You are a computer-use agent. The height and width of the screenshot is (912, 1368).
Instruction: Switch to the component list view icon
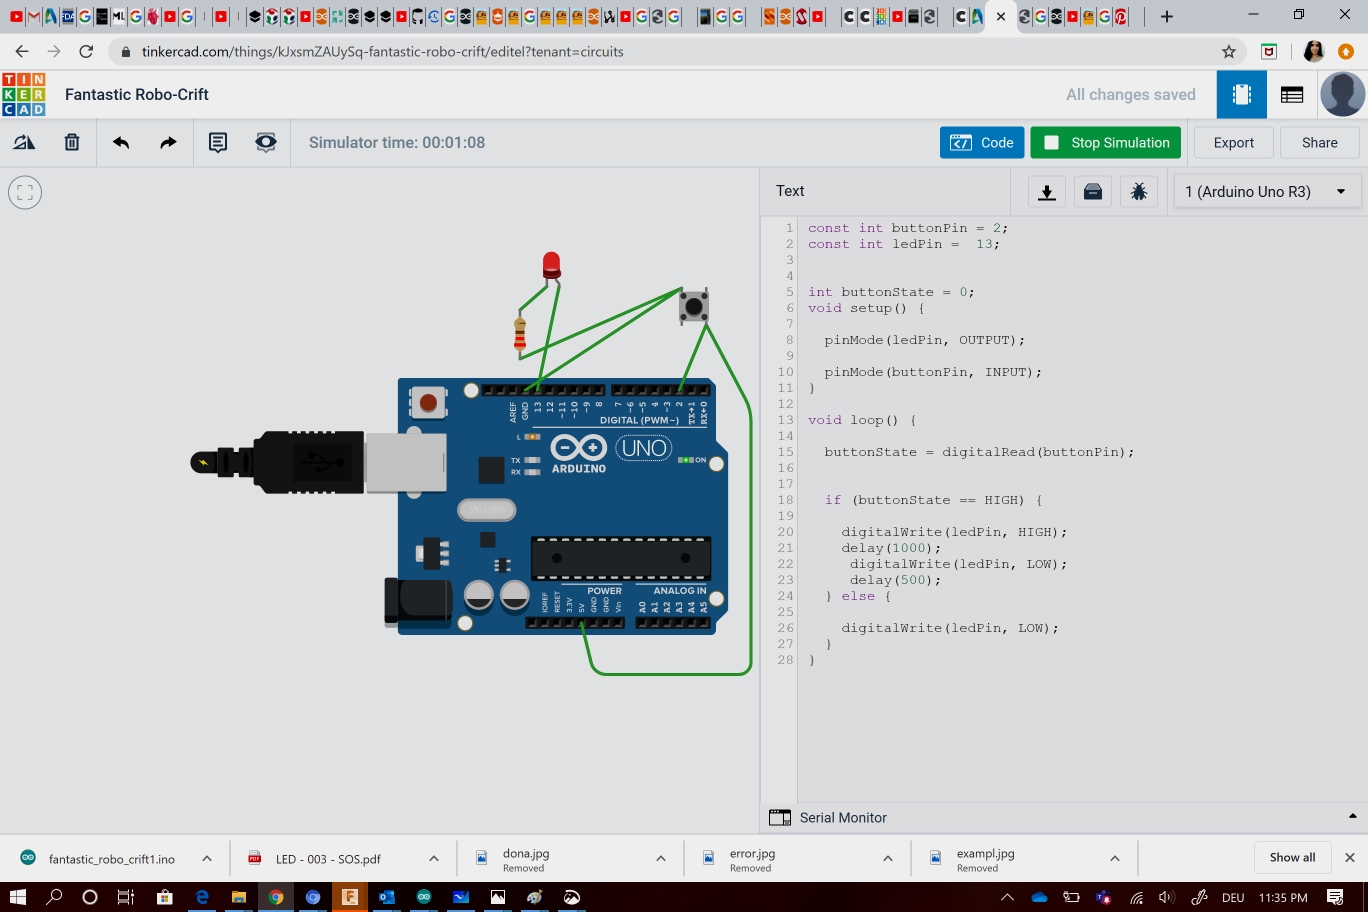coord(1292,95)
